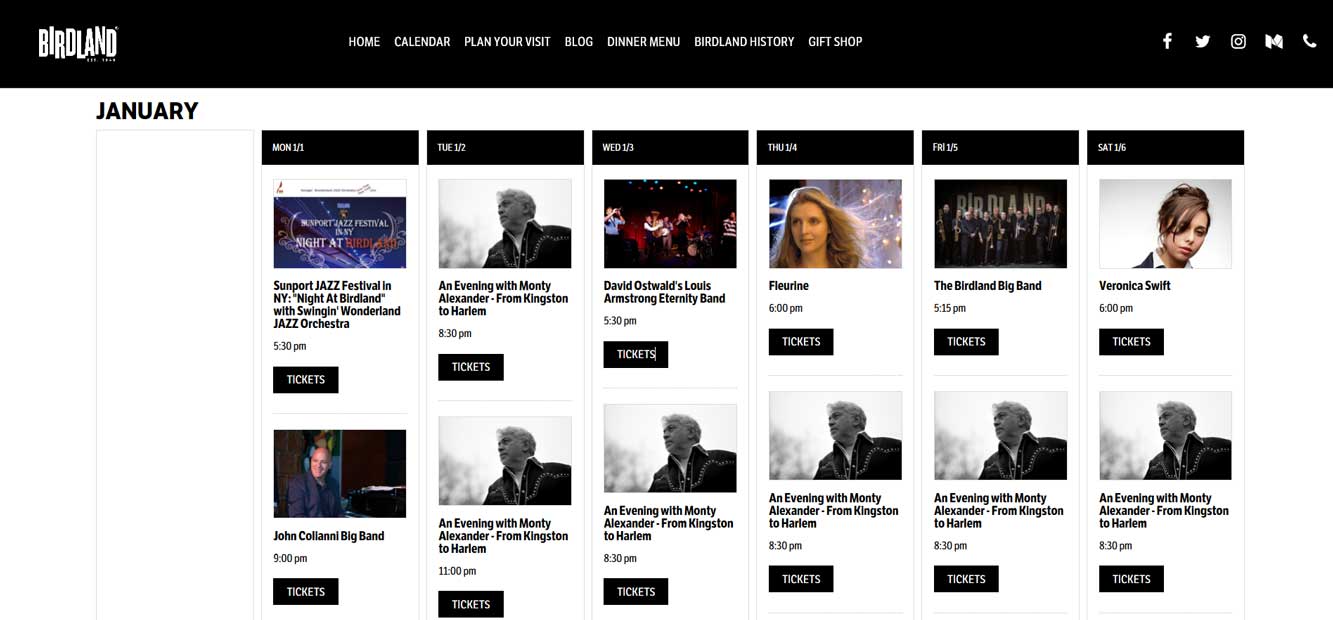Get tickets for Fleurine show
Screen dimensions: 1333x620
coord(801,342)
